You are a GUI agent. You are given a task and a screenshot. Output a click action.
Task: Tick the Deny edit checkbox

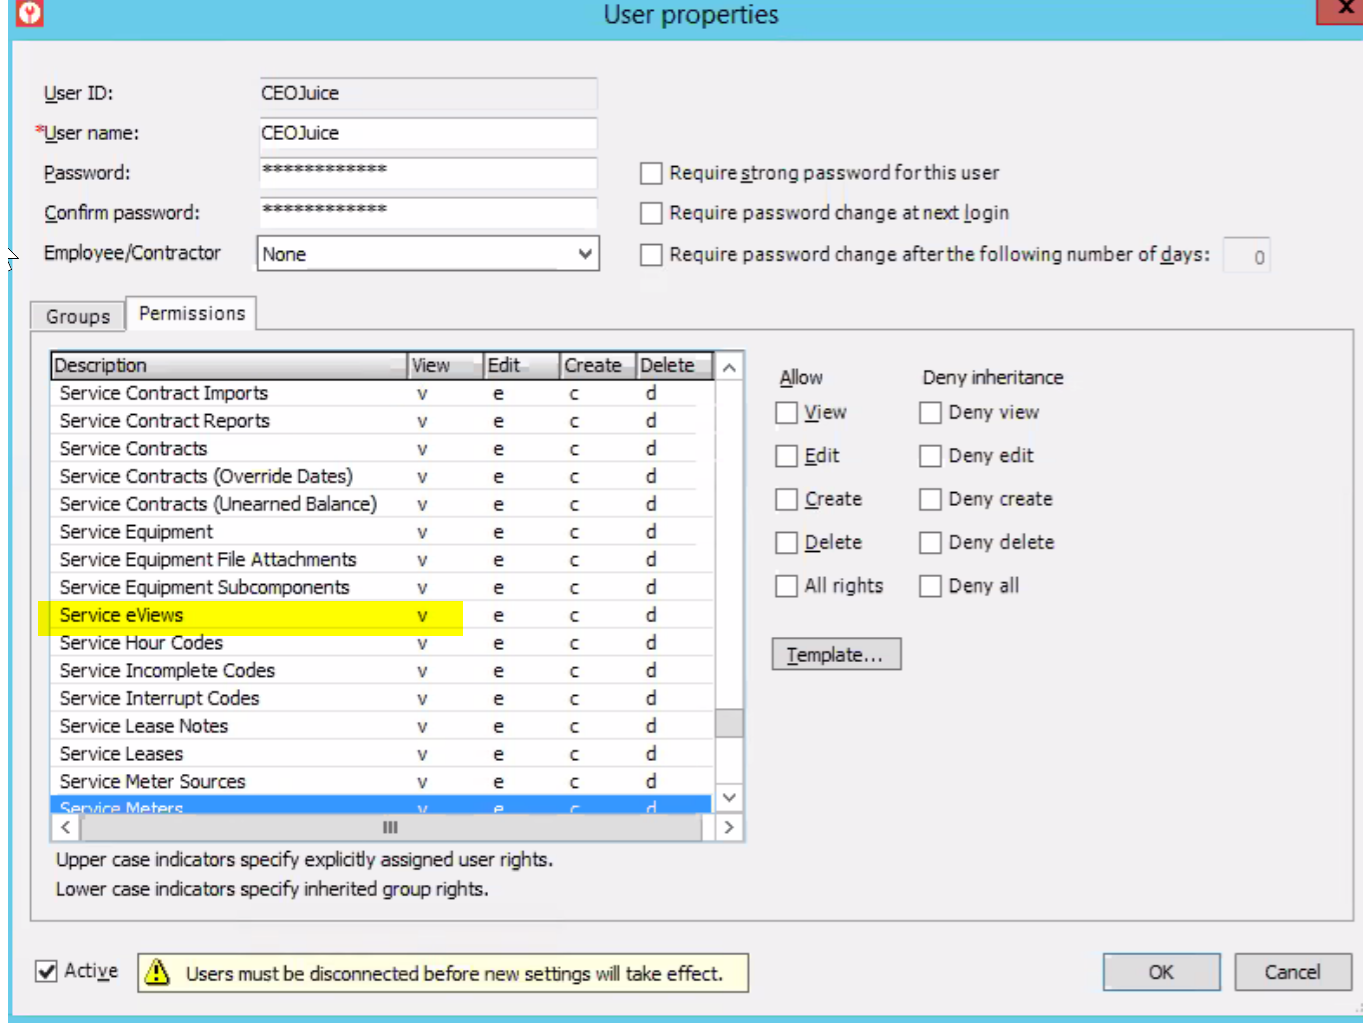coord(930,456)
